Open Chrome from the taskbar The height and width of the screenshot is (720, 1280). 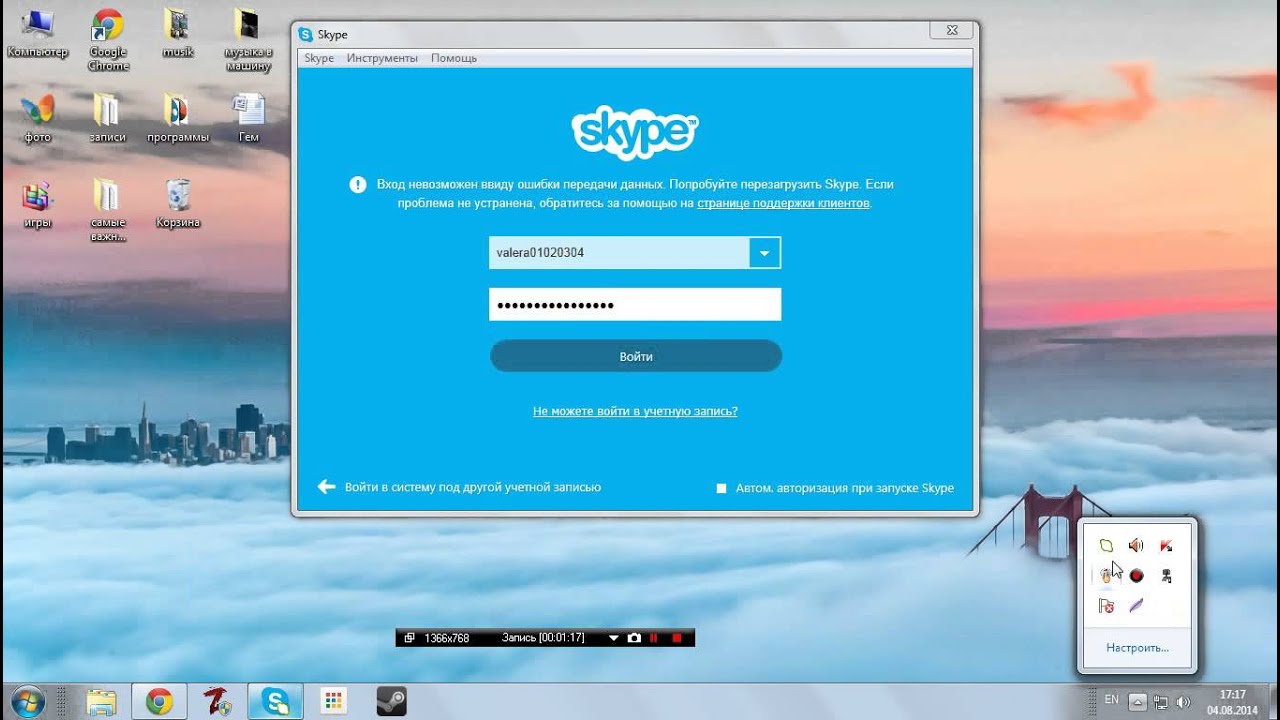coord(159,702)
